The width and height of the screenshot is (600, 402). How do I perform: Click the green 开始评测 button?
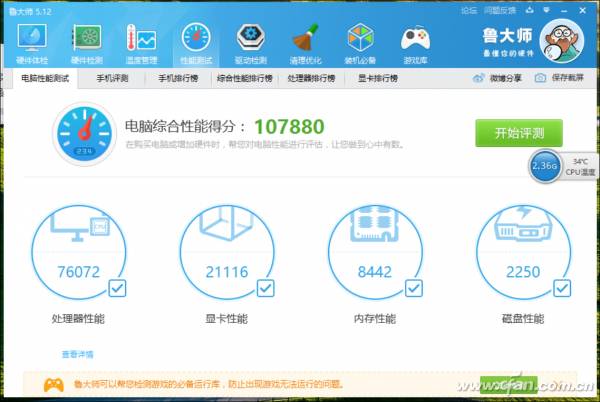coord(519,133)
